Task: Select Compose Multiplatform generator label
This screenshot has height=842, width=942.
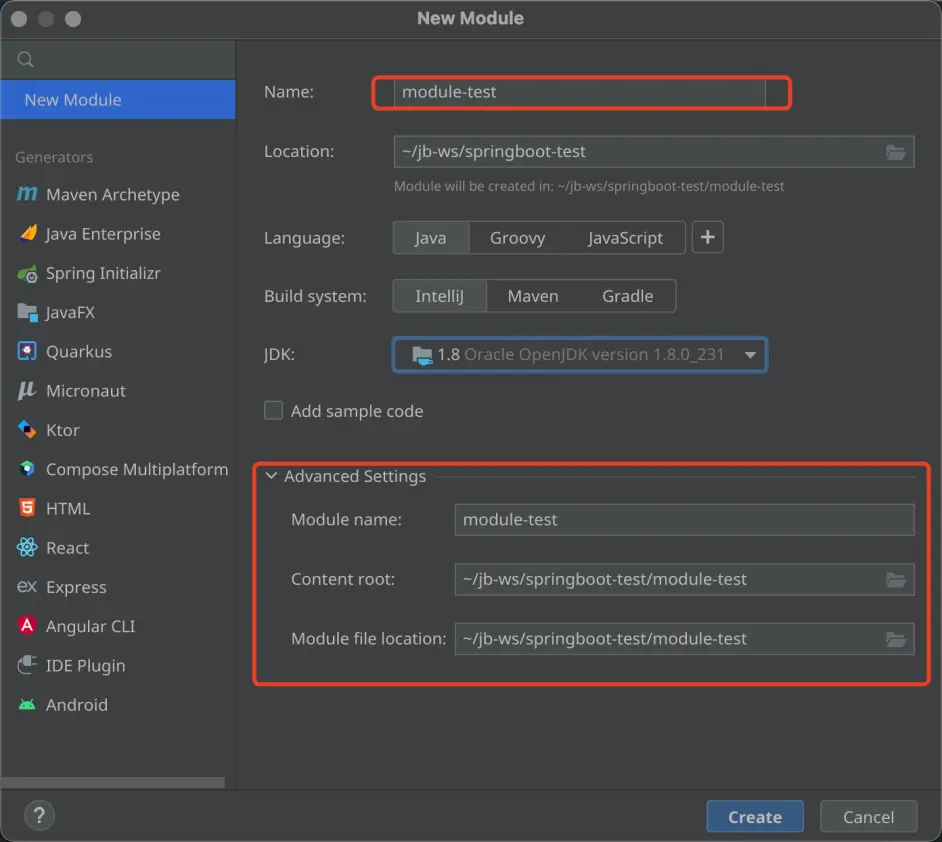Action: pyautogui.click(x=137, y=469)
